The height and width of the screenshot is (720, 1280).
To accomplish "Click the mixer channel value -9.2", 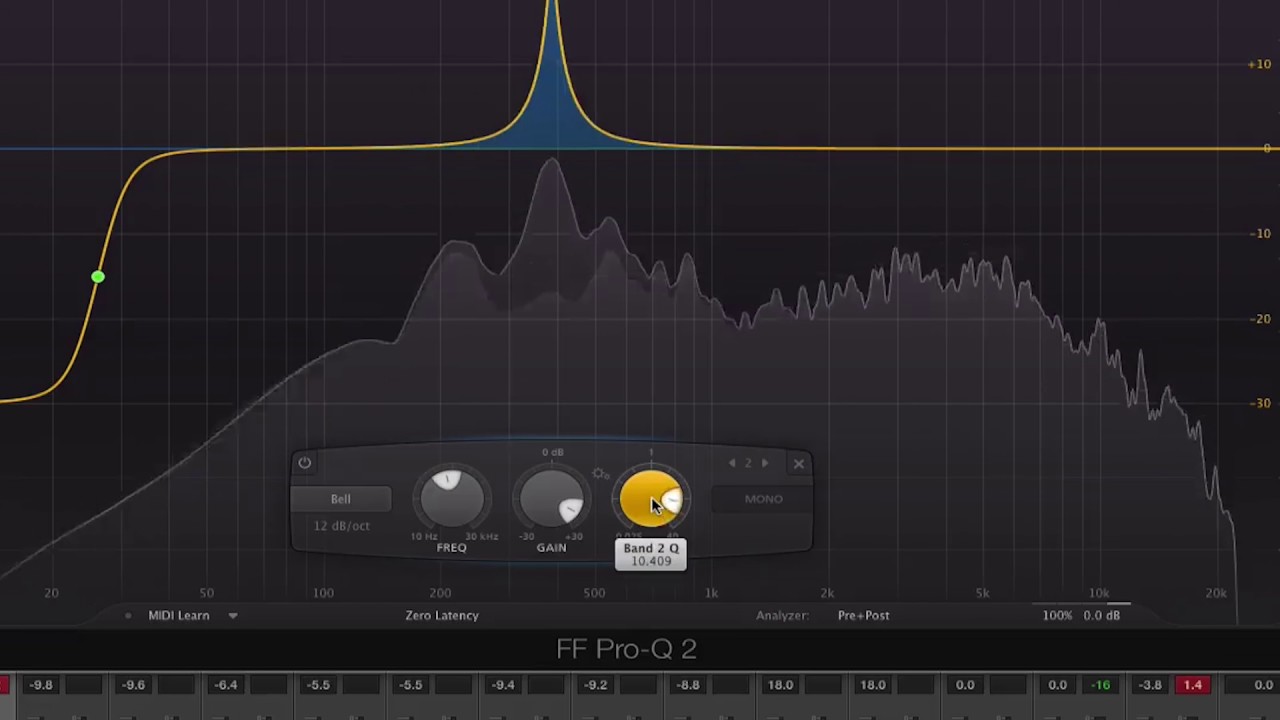I will 596,685.
